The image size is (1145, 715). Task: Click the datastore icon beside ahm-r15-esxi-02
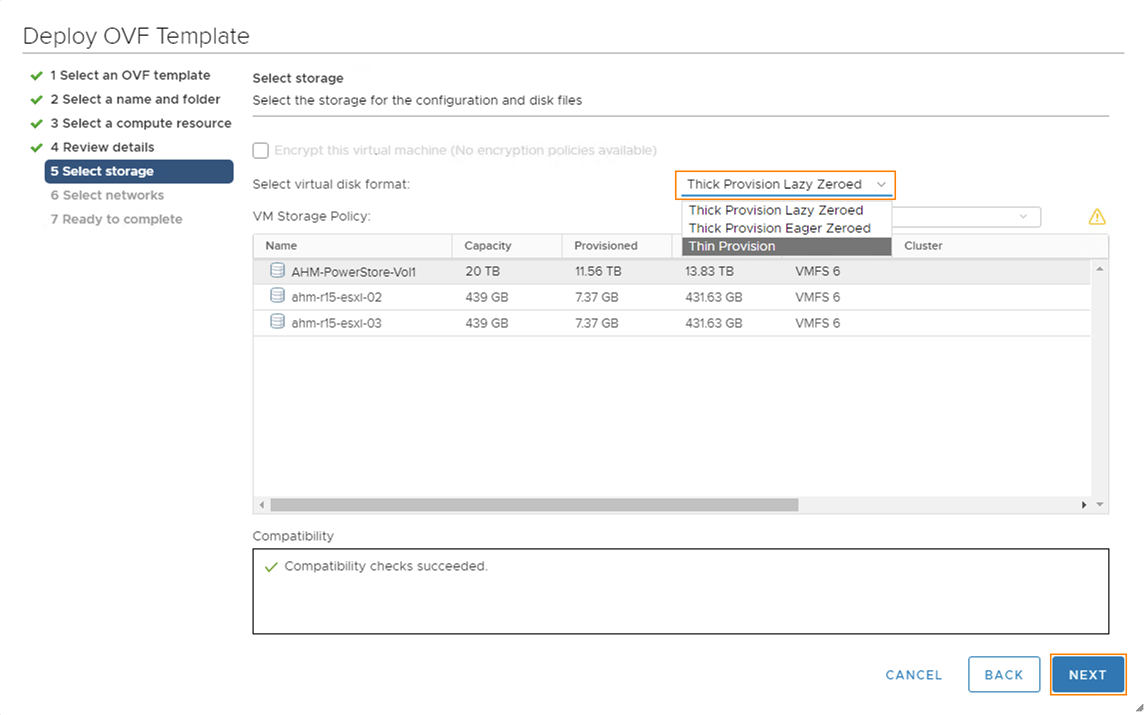click(277, 296)
